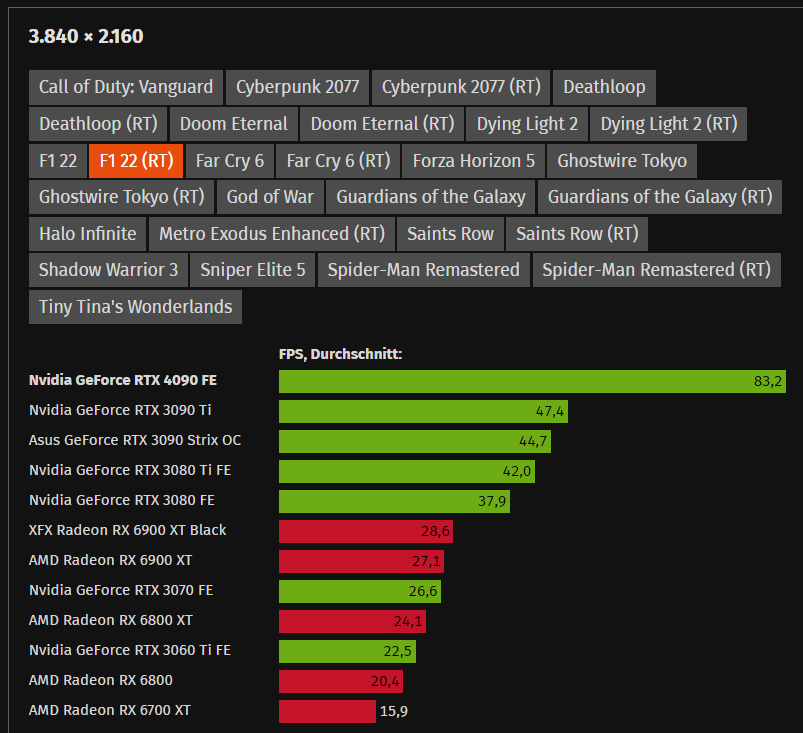Screen dimensions: 803x733
Task: Click the FPS, Durchschnitt label
Action: pos(341,354)
